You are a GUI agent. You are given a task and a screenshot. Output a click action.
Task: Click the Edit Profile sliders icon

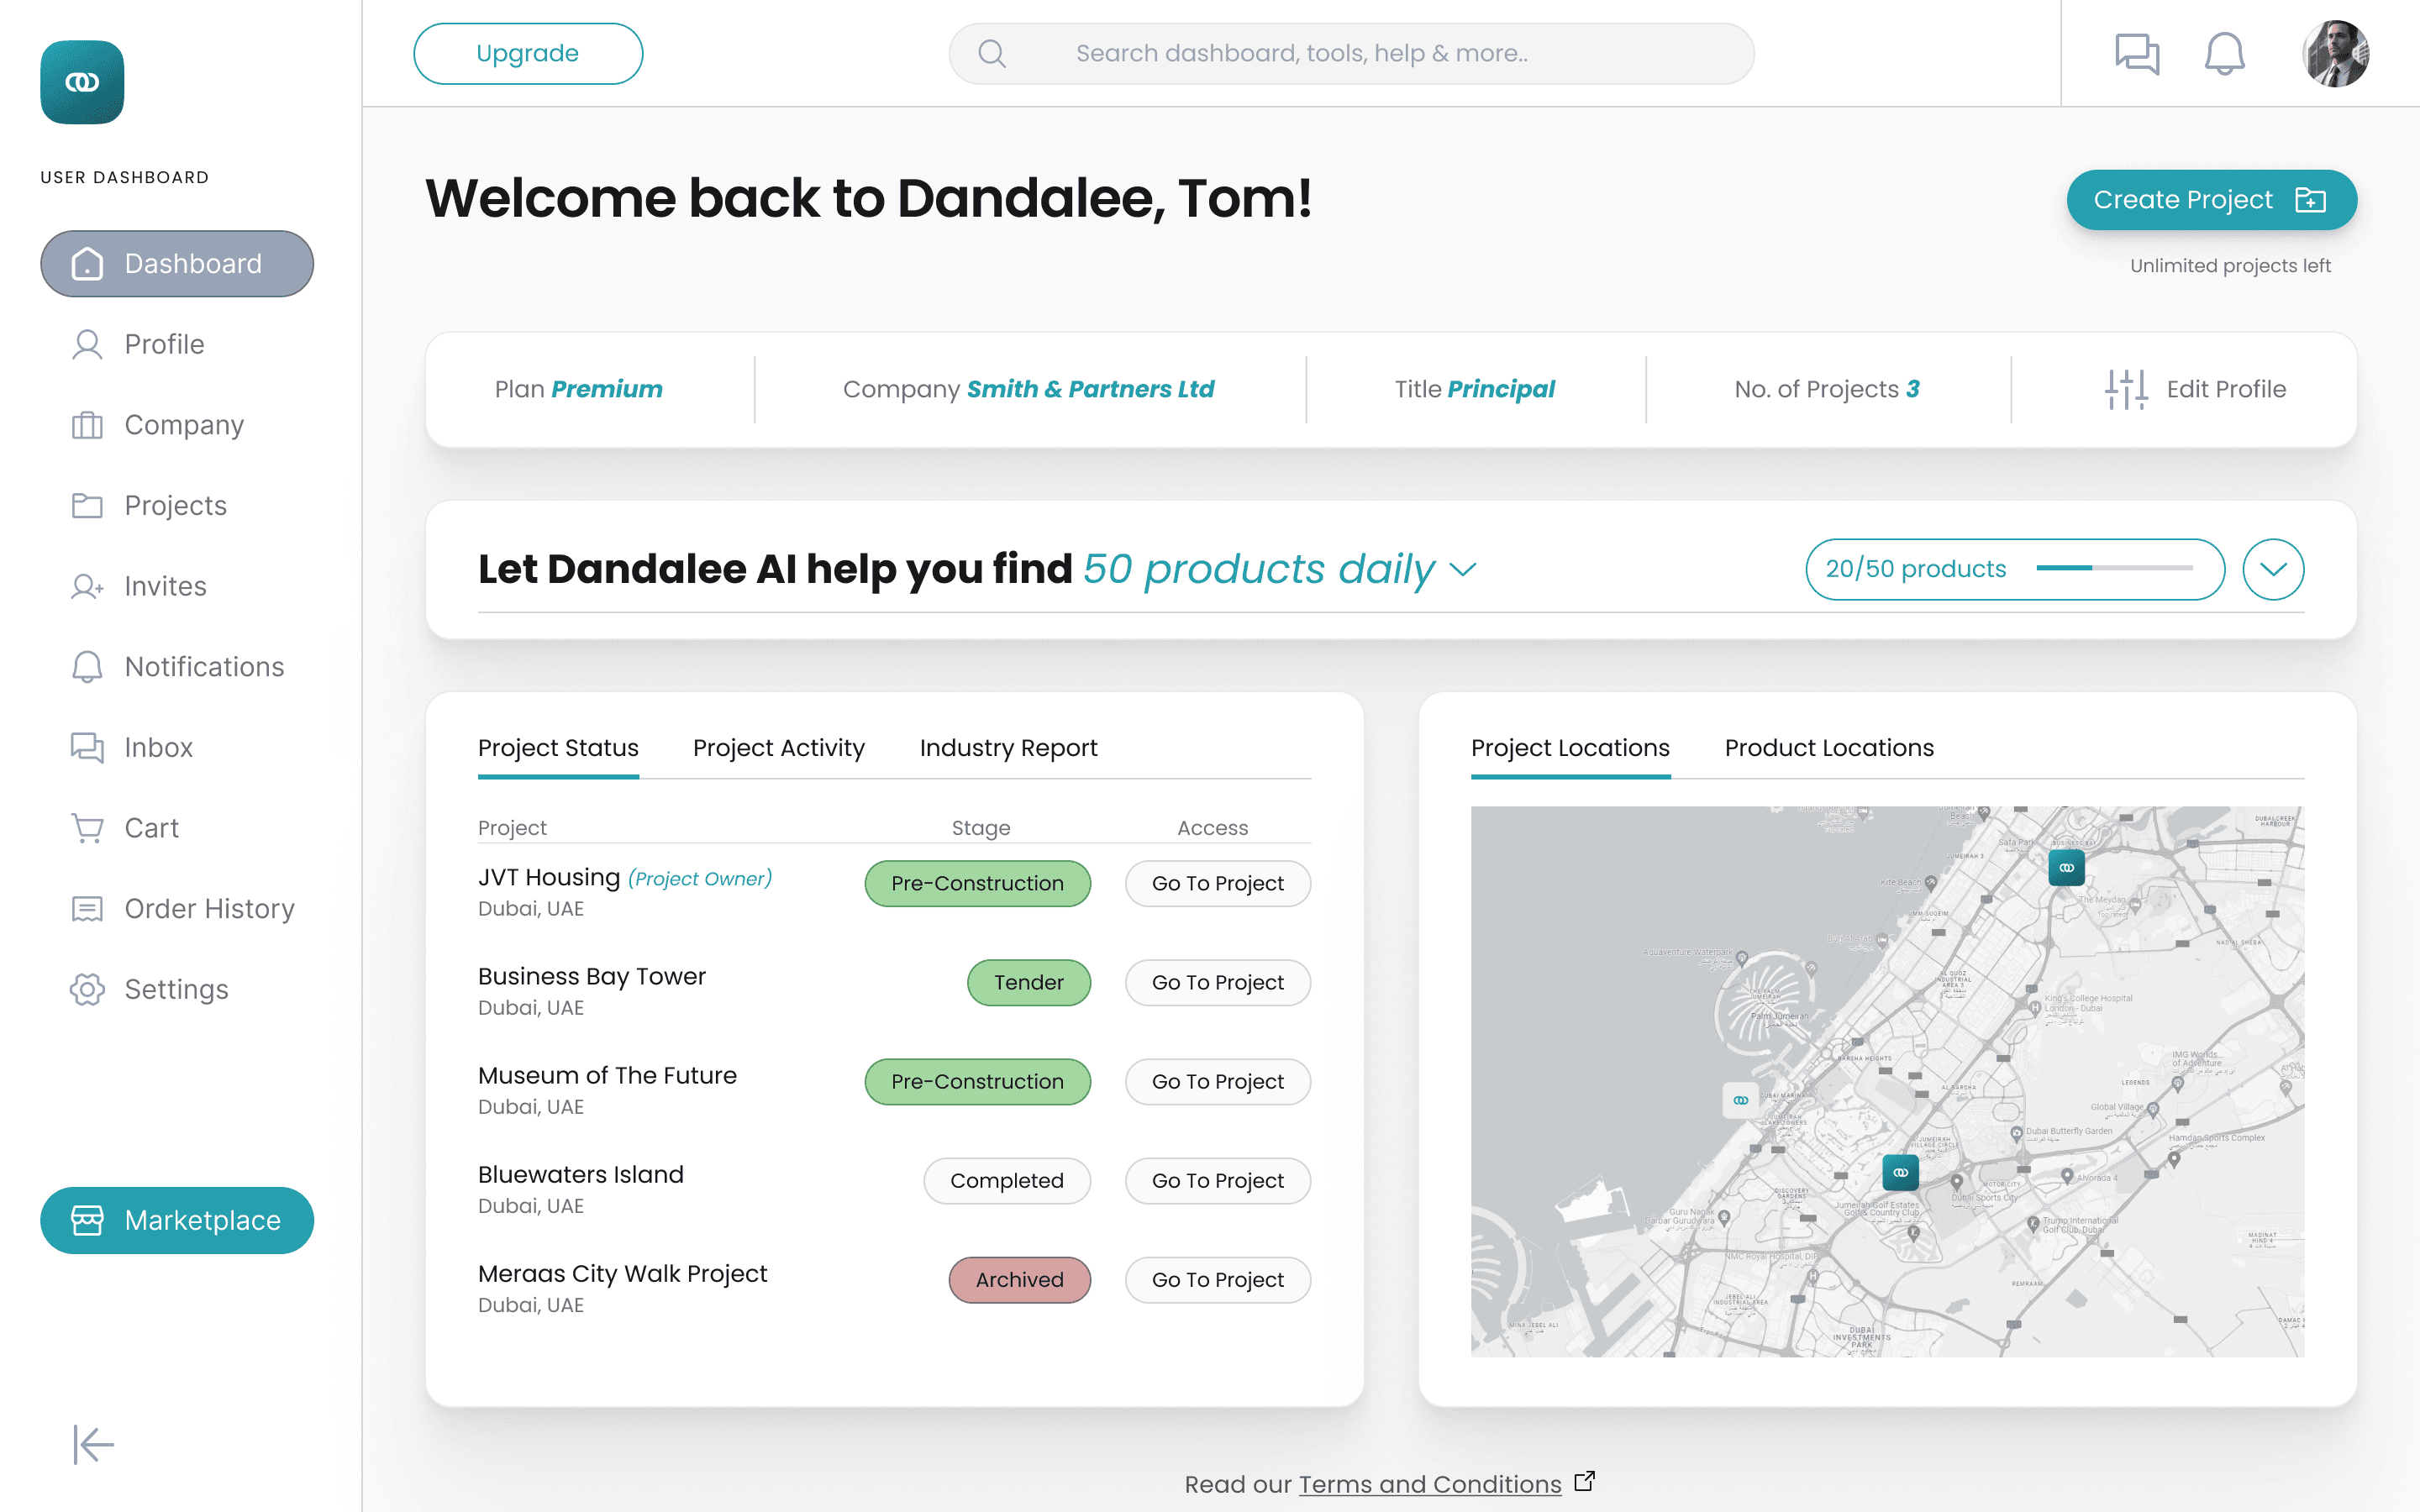click(x=2125, y=389)
